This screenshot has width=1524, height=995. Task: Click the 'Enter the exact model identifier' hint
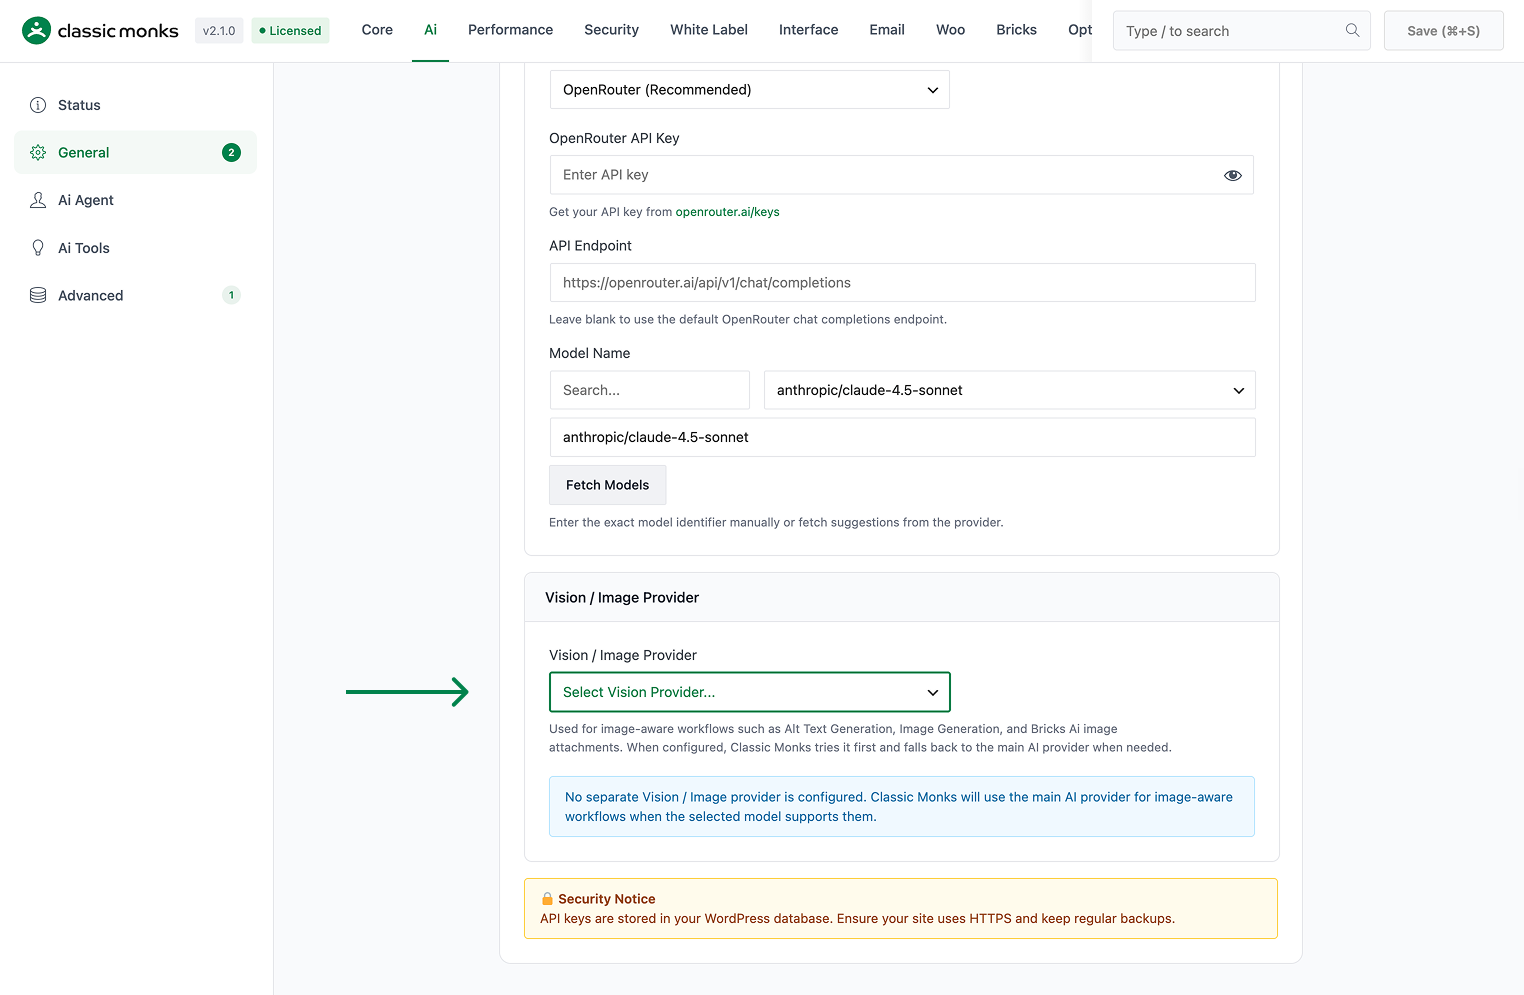pyautogui.click(x=776, y=523)
